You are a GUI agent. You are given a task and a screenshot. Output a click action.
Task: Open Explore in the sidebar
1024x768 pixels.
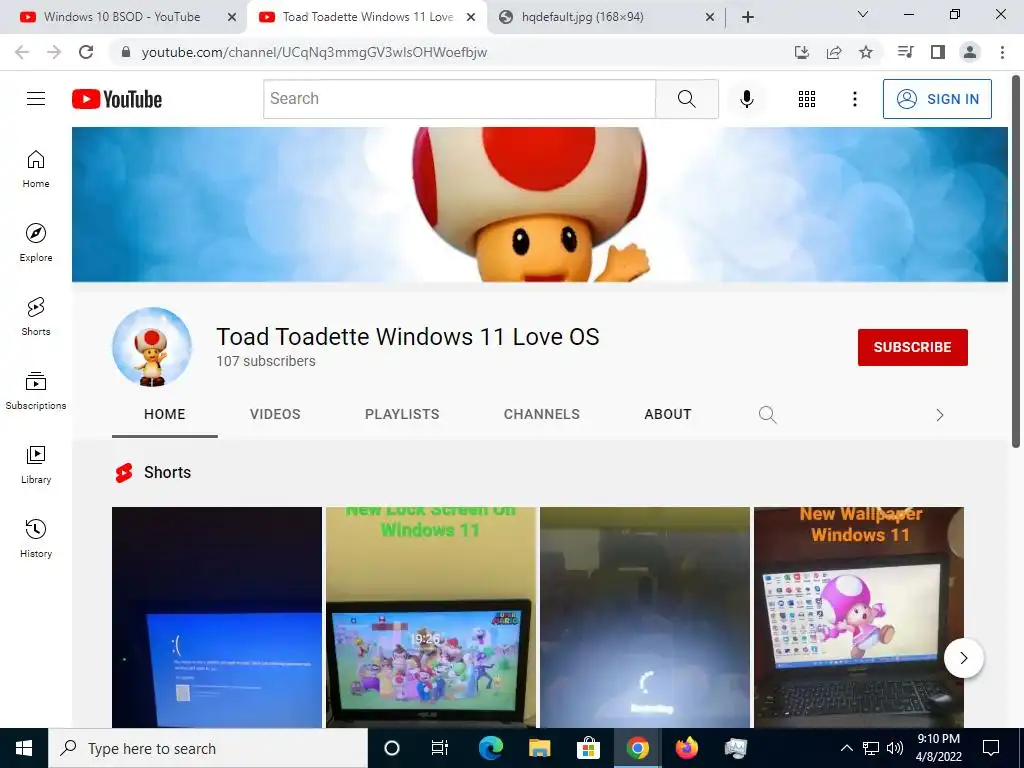(x=36, y=243)
